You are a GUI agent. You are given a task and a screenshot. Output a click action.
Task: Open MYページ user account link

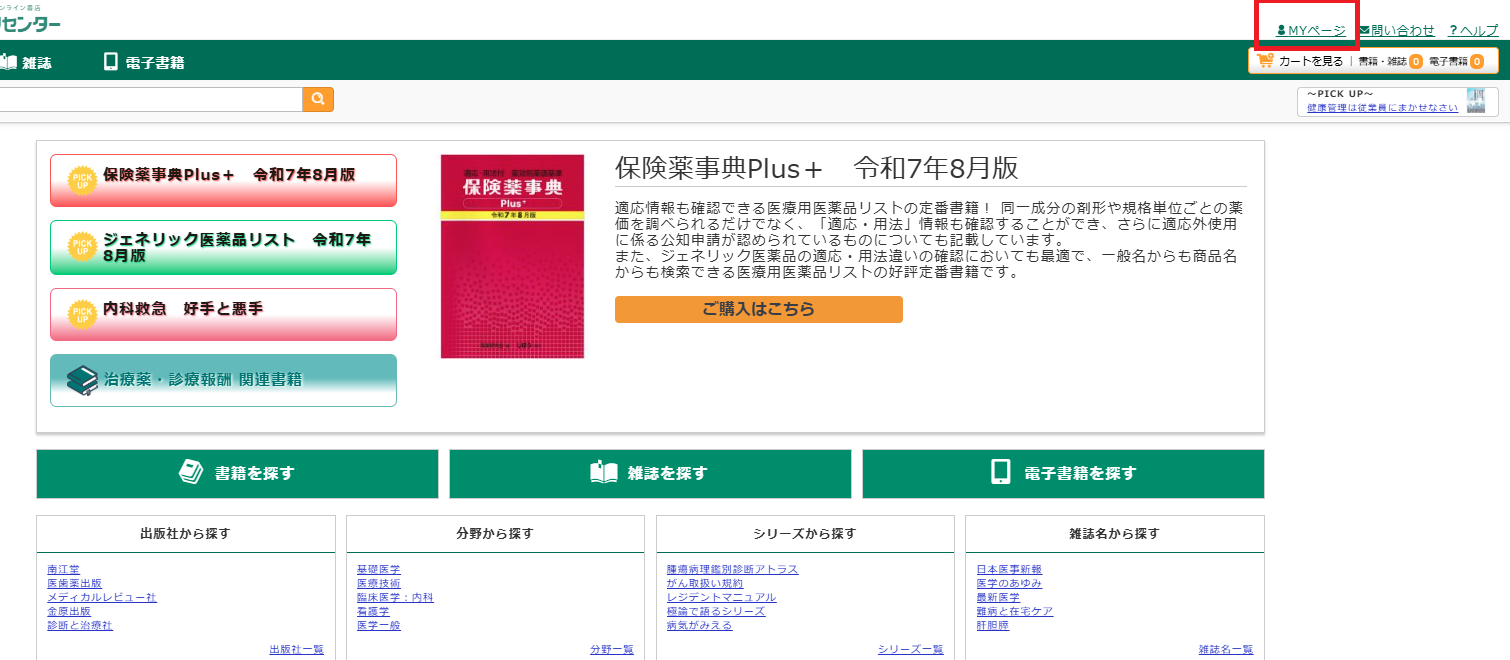point(1311,30)
